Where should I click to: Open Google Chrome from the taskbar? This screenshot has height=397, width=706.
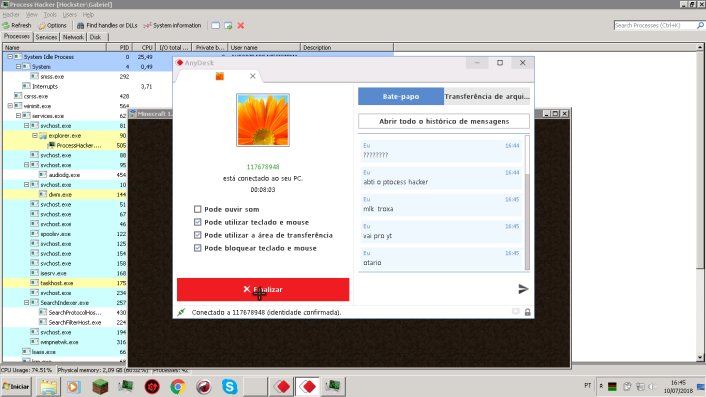[178, 387]
